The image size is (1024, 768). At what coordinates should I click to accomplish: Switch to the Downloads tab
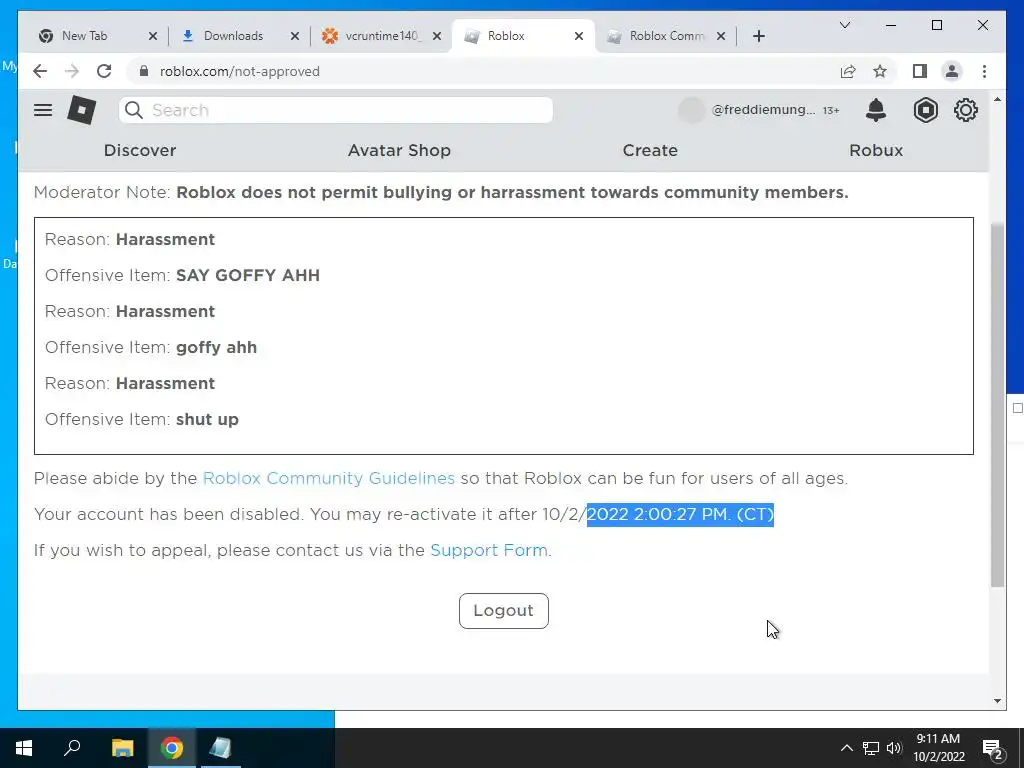coord(233,36)
